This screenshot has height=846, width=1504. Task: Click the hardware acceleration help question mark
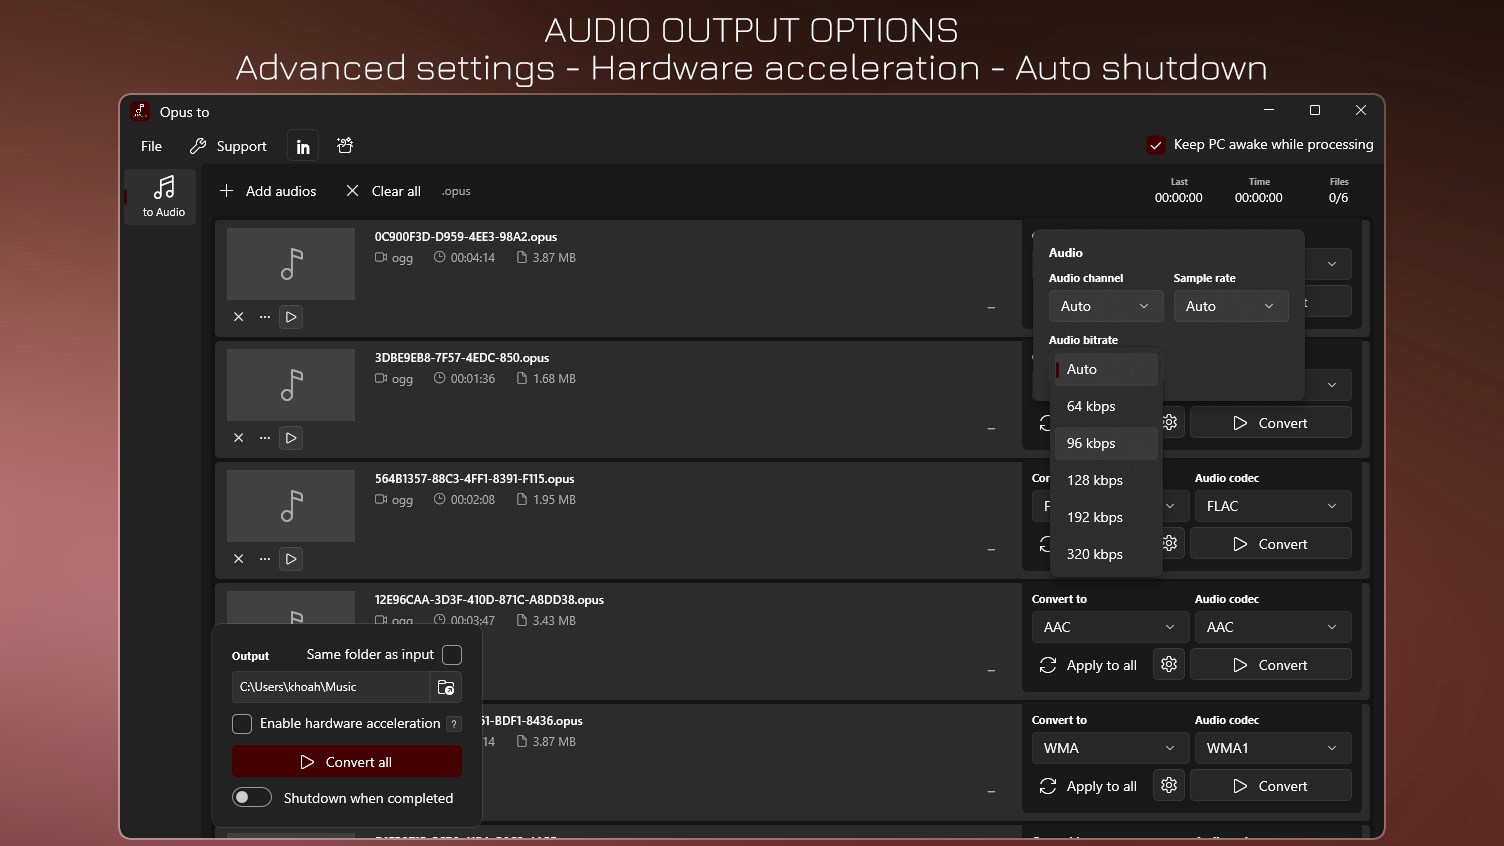[454, 724]
